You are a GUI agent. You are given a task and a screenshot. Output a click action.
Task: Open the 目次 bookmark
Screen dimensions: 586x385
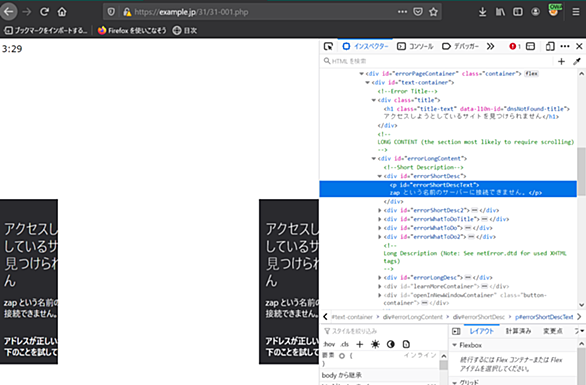[185, 31]
